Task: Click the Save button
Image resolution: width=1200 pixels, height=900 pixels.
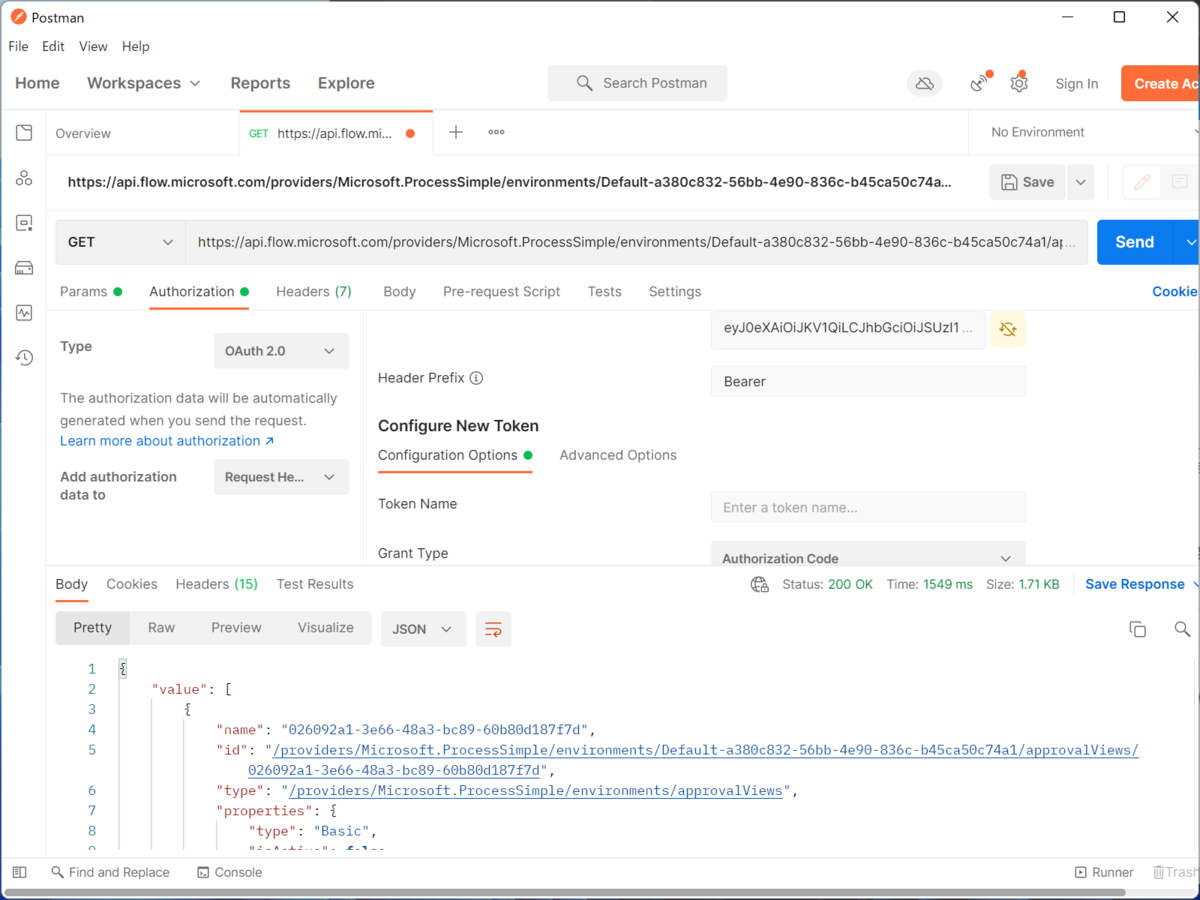Action: point(1027,182)
